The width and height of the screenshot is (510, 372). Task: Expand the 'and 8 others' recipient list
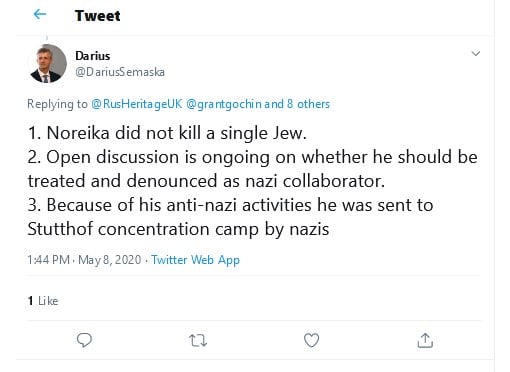coord(297,104)
